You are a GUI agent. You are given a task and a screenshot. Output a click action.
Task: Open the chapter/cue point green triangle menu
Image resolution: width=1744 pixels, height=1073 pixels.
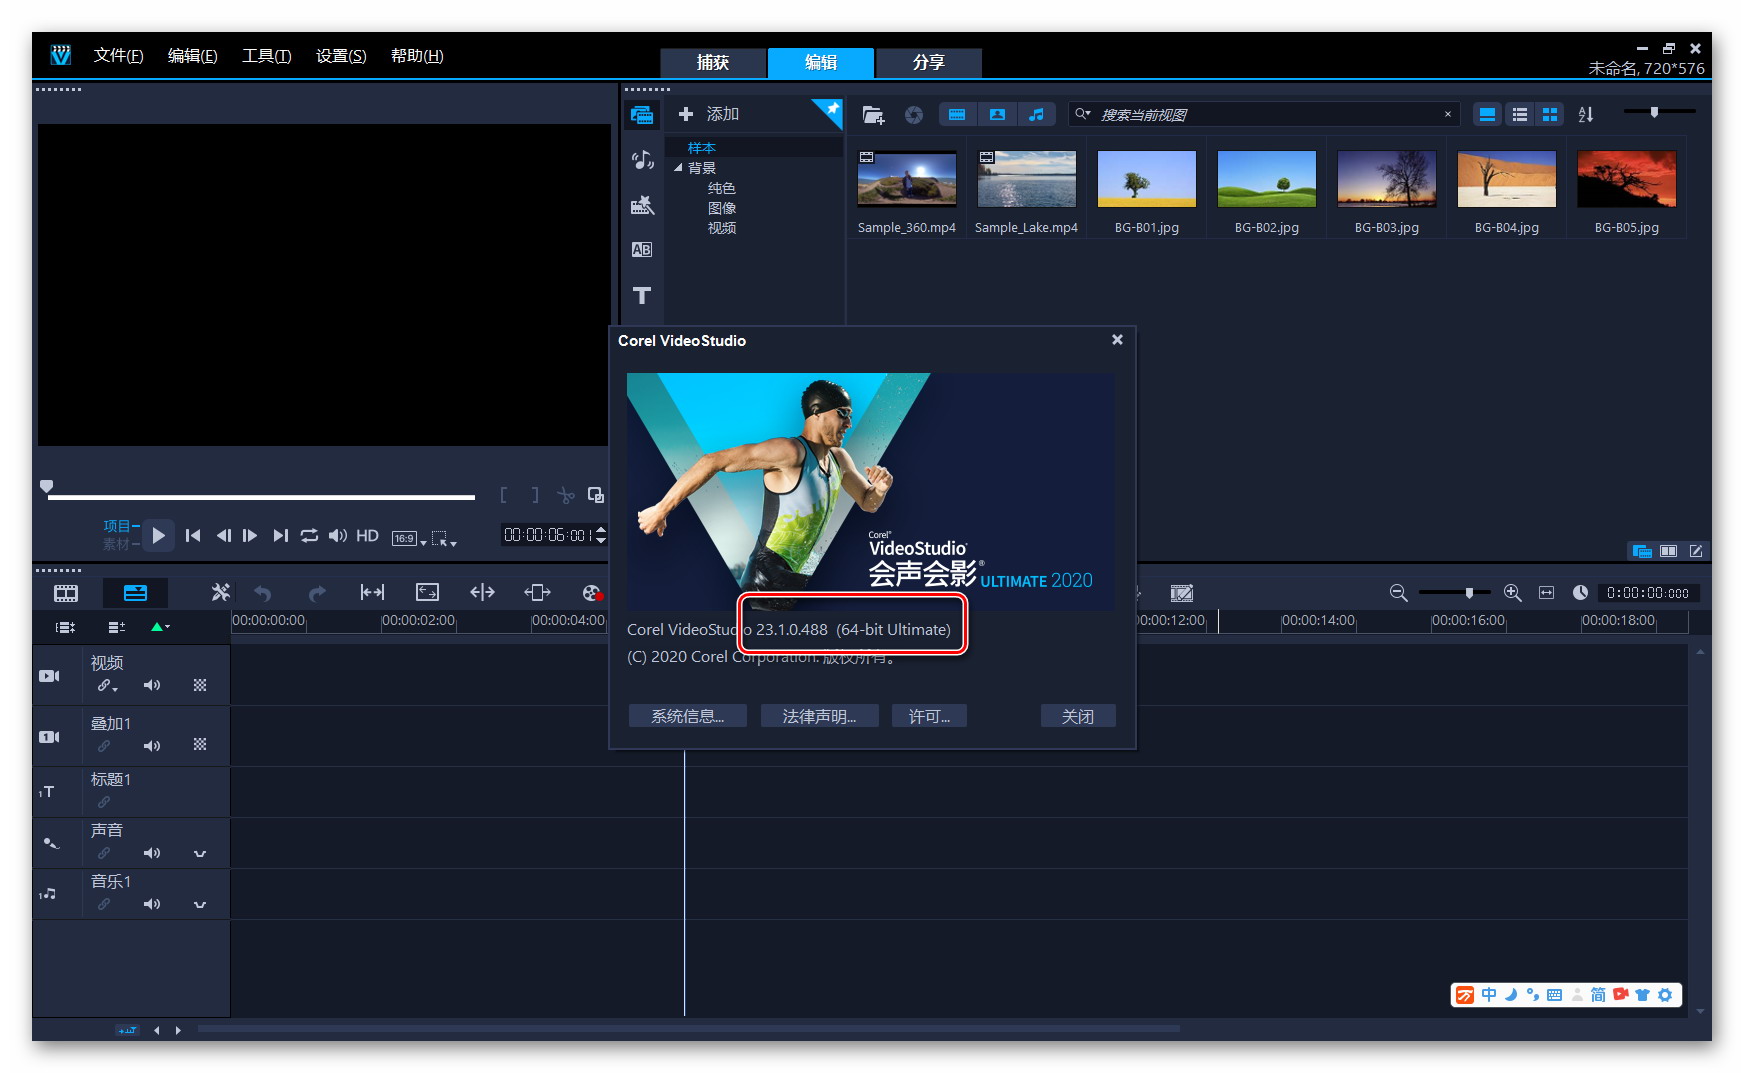point(160,627)
